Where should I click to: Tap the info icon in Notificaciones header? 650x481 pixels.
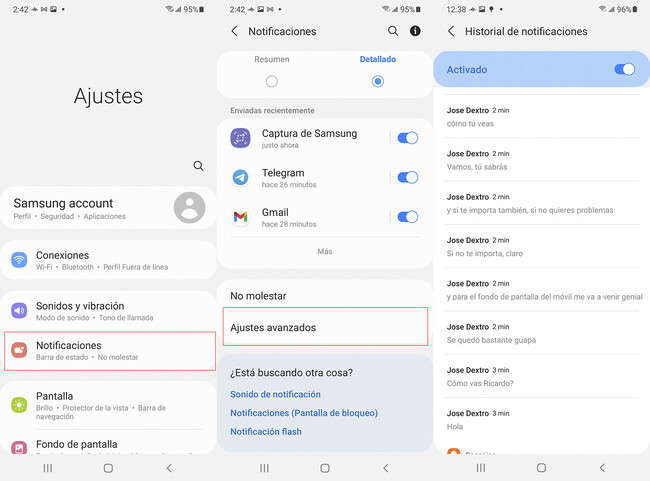click(x=415, y=31)
